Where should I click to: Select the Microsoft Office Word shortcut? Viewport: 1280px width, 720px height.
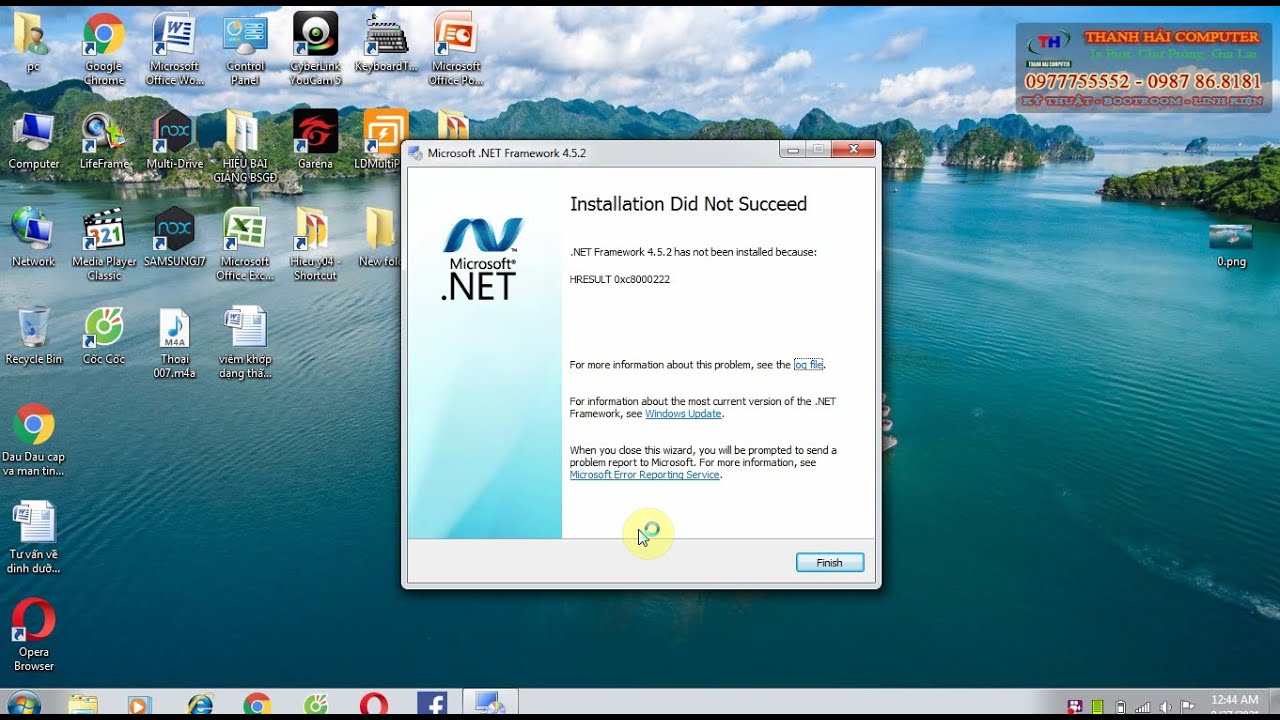[174, 50]
